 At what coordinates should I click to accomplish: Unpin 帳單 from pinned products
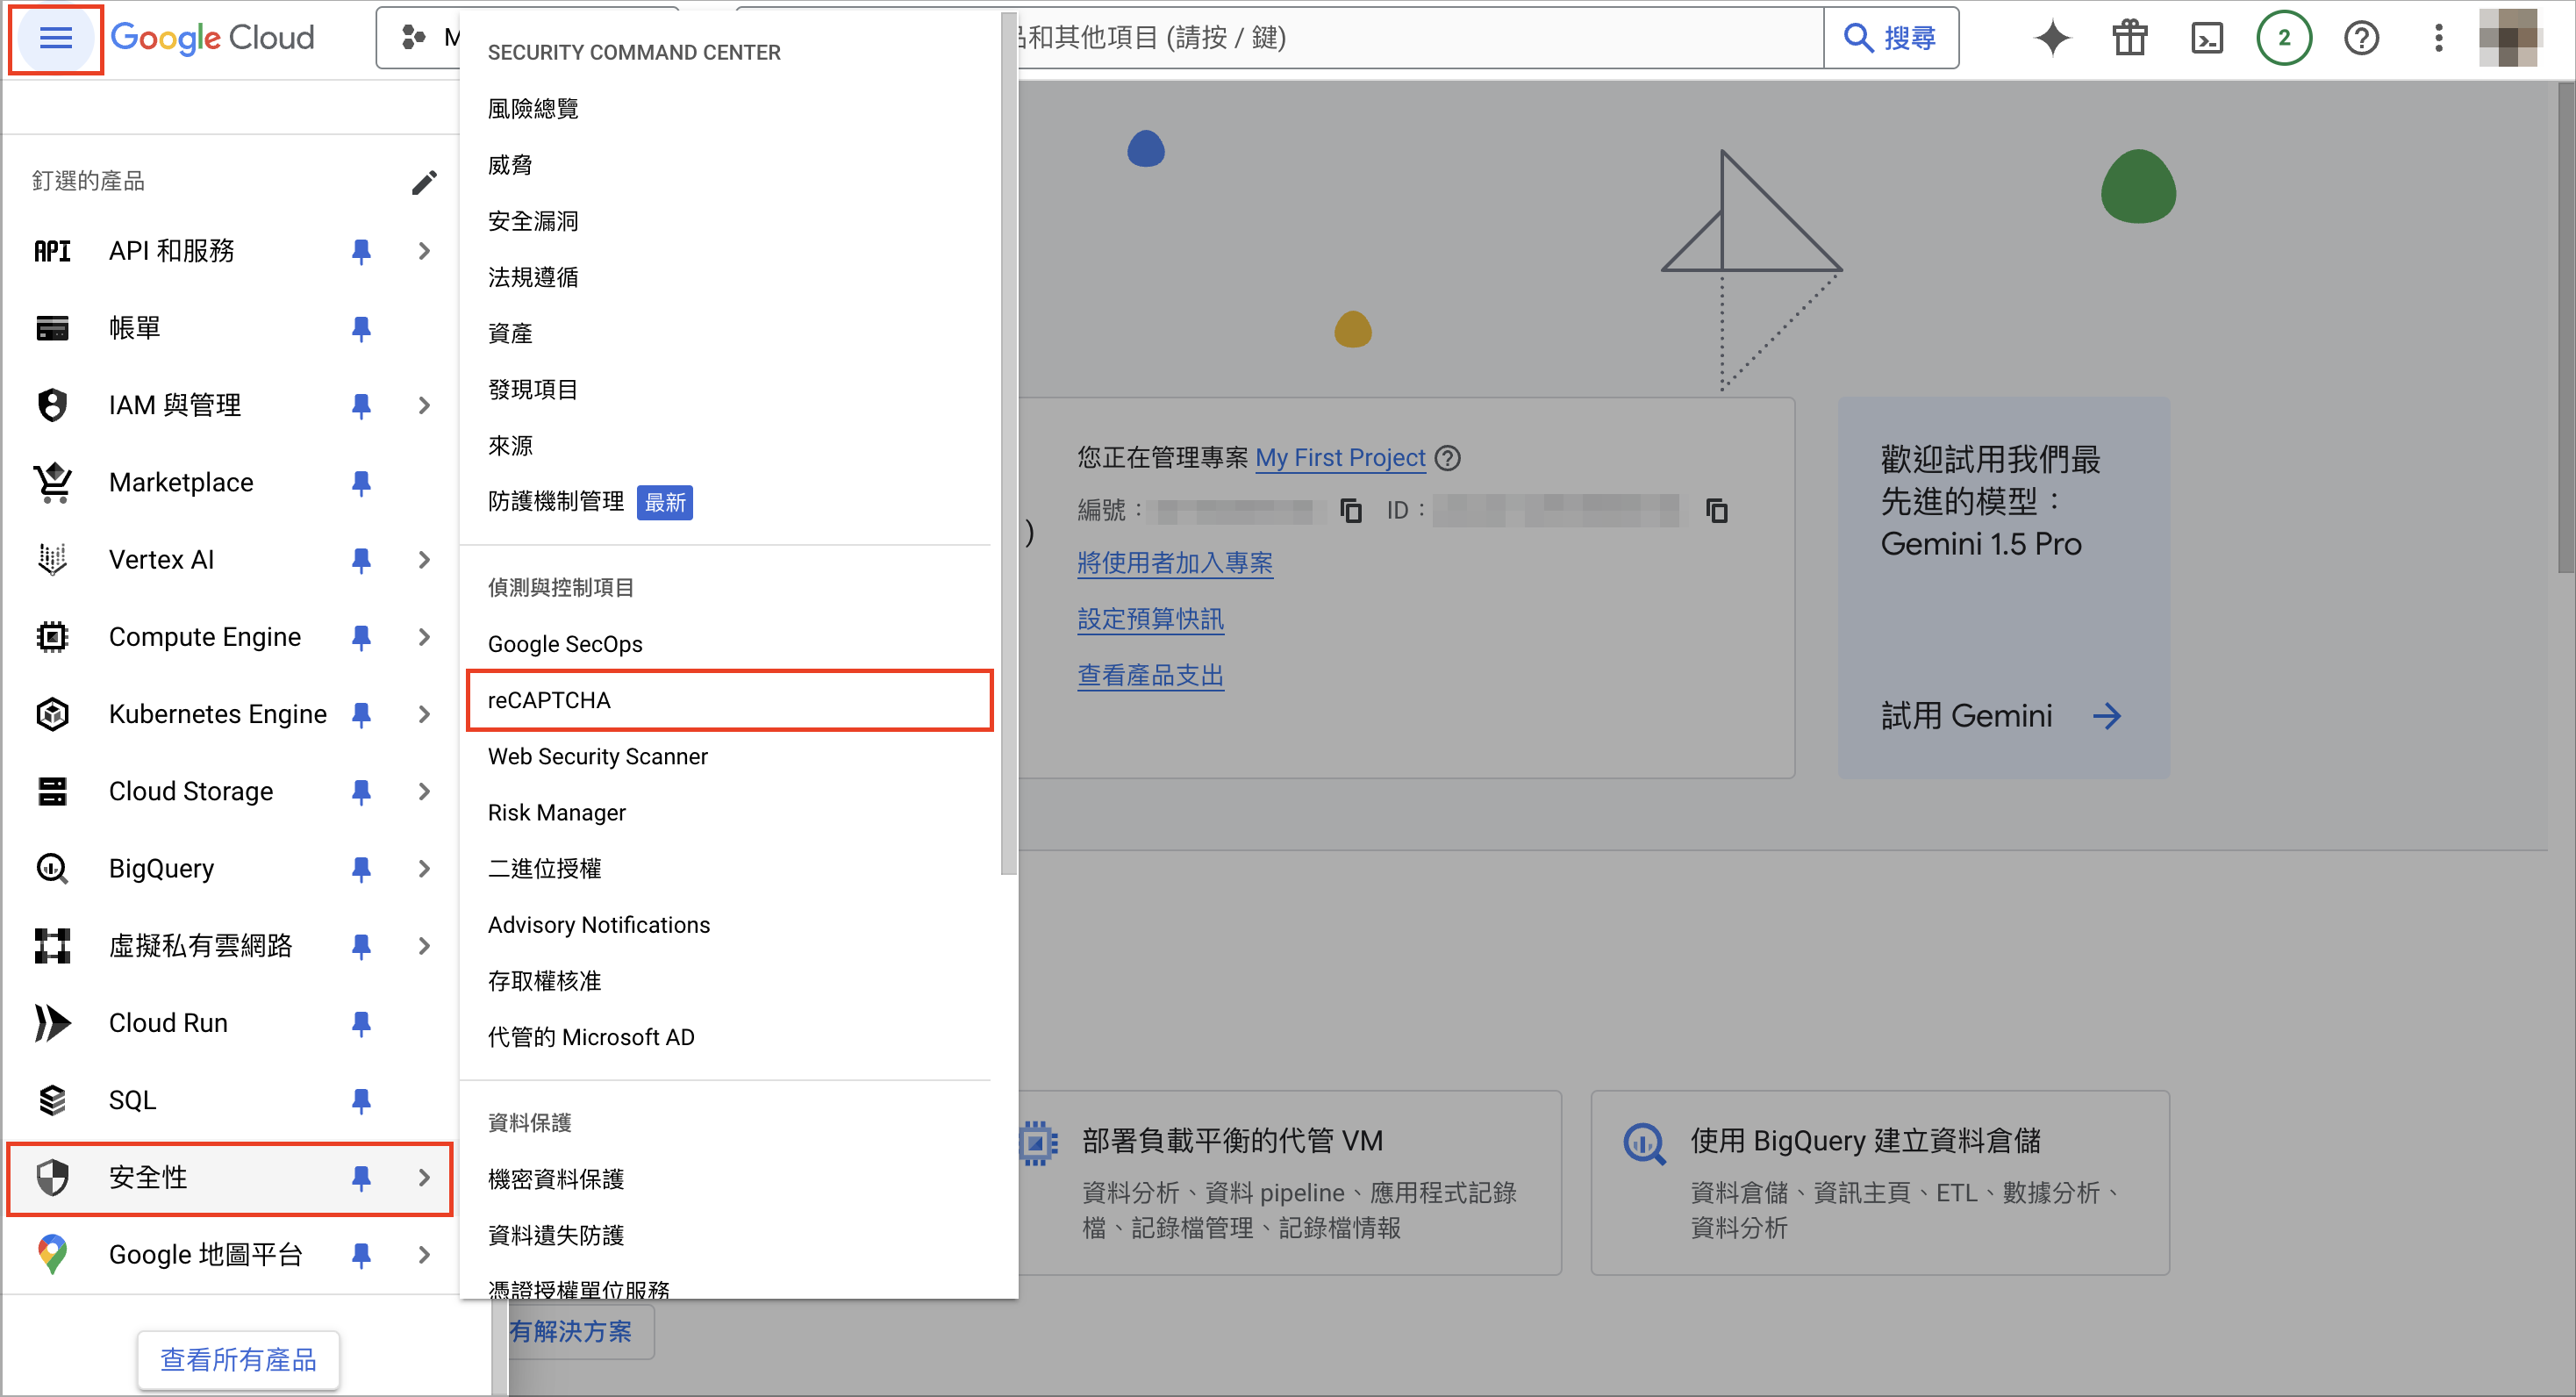(x=361, y=328)
